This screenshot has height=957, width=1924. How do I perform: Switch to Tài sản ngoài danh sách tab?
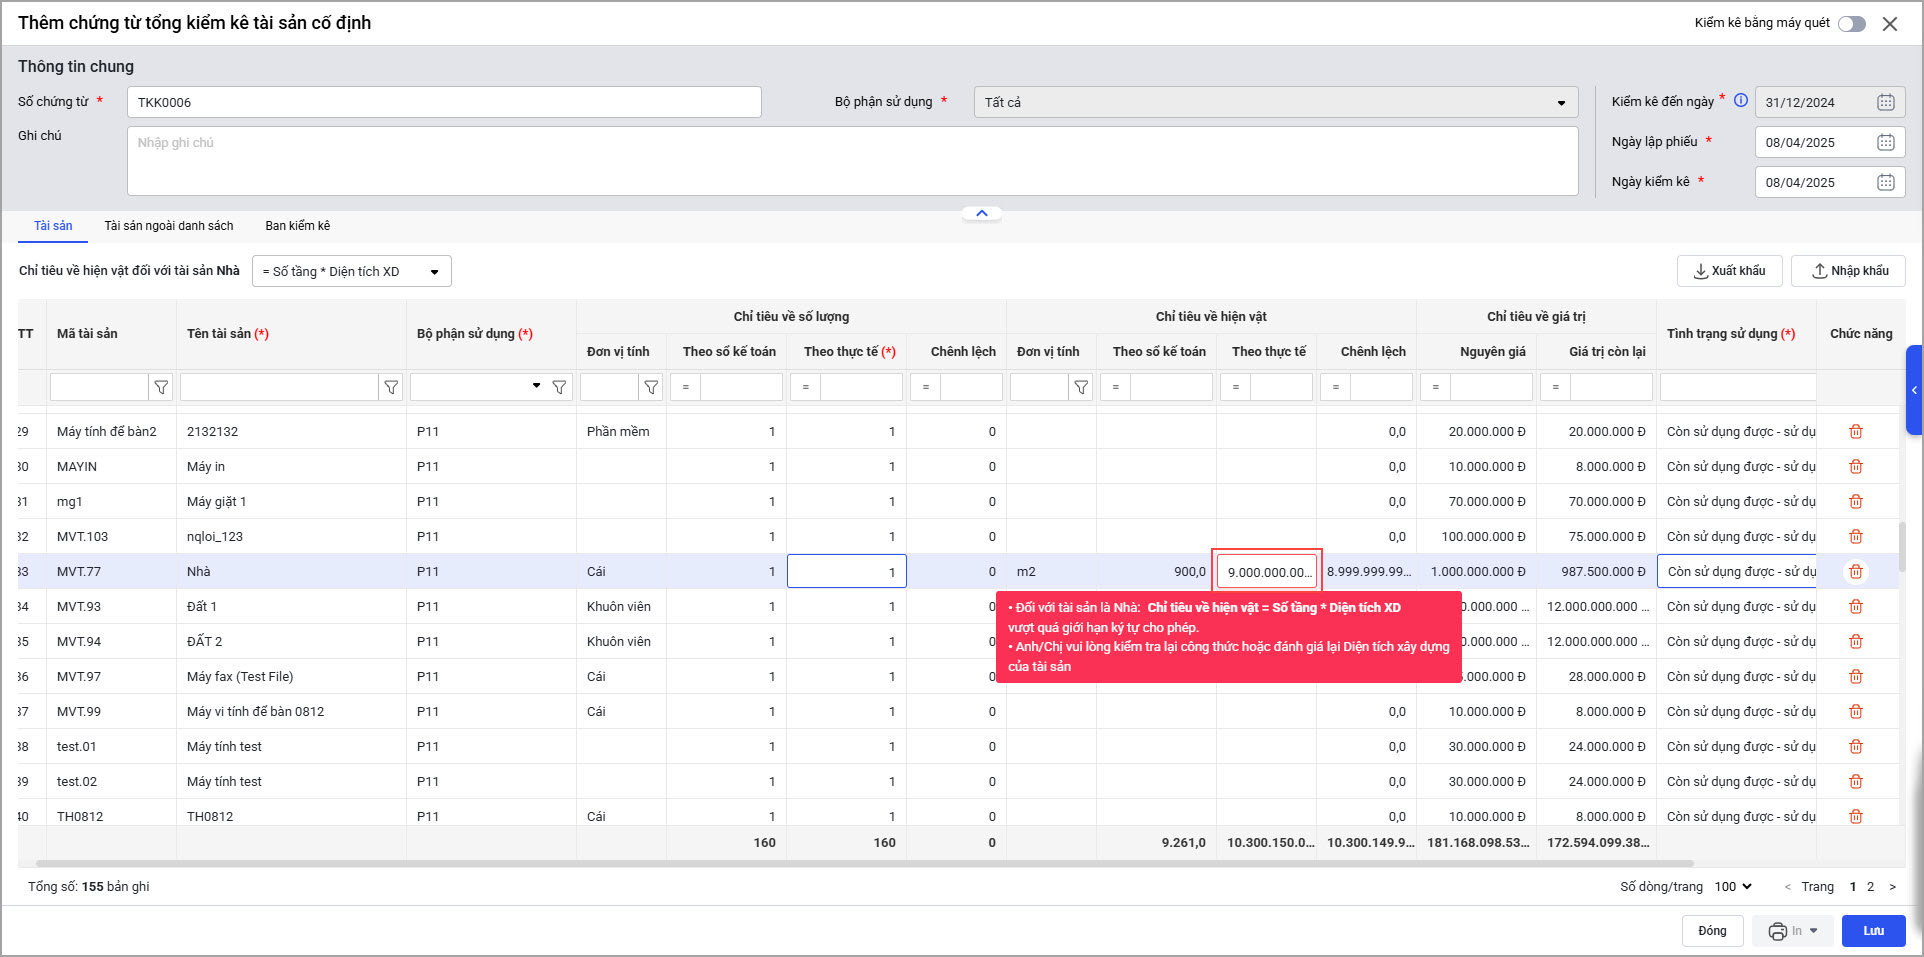[x=169, y=226]
